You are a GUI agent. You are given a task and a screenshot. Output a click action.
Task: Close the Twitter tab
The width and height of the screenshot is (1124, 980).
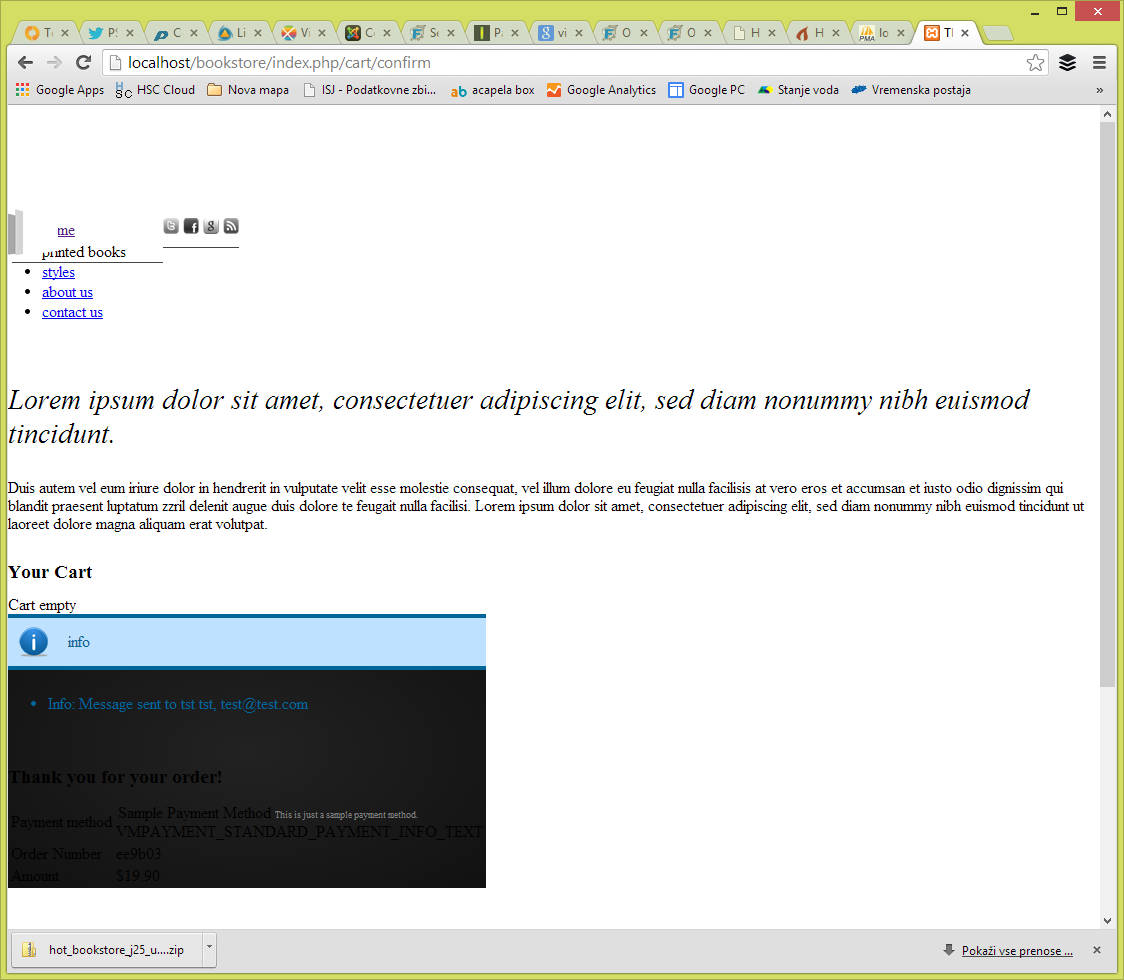[130, 33]
